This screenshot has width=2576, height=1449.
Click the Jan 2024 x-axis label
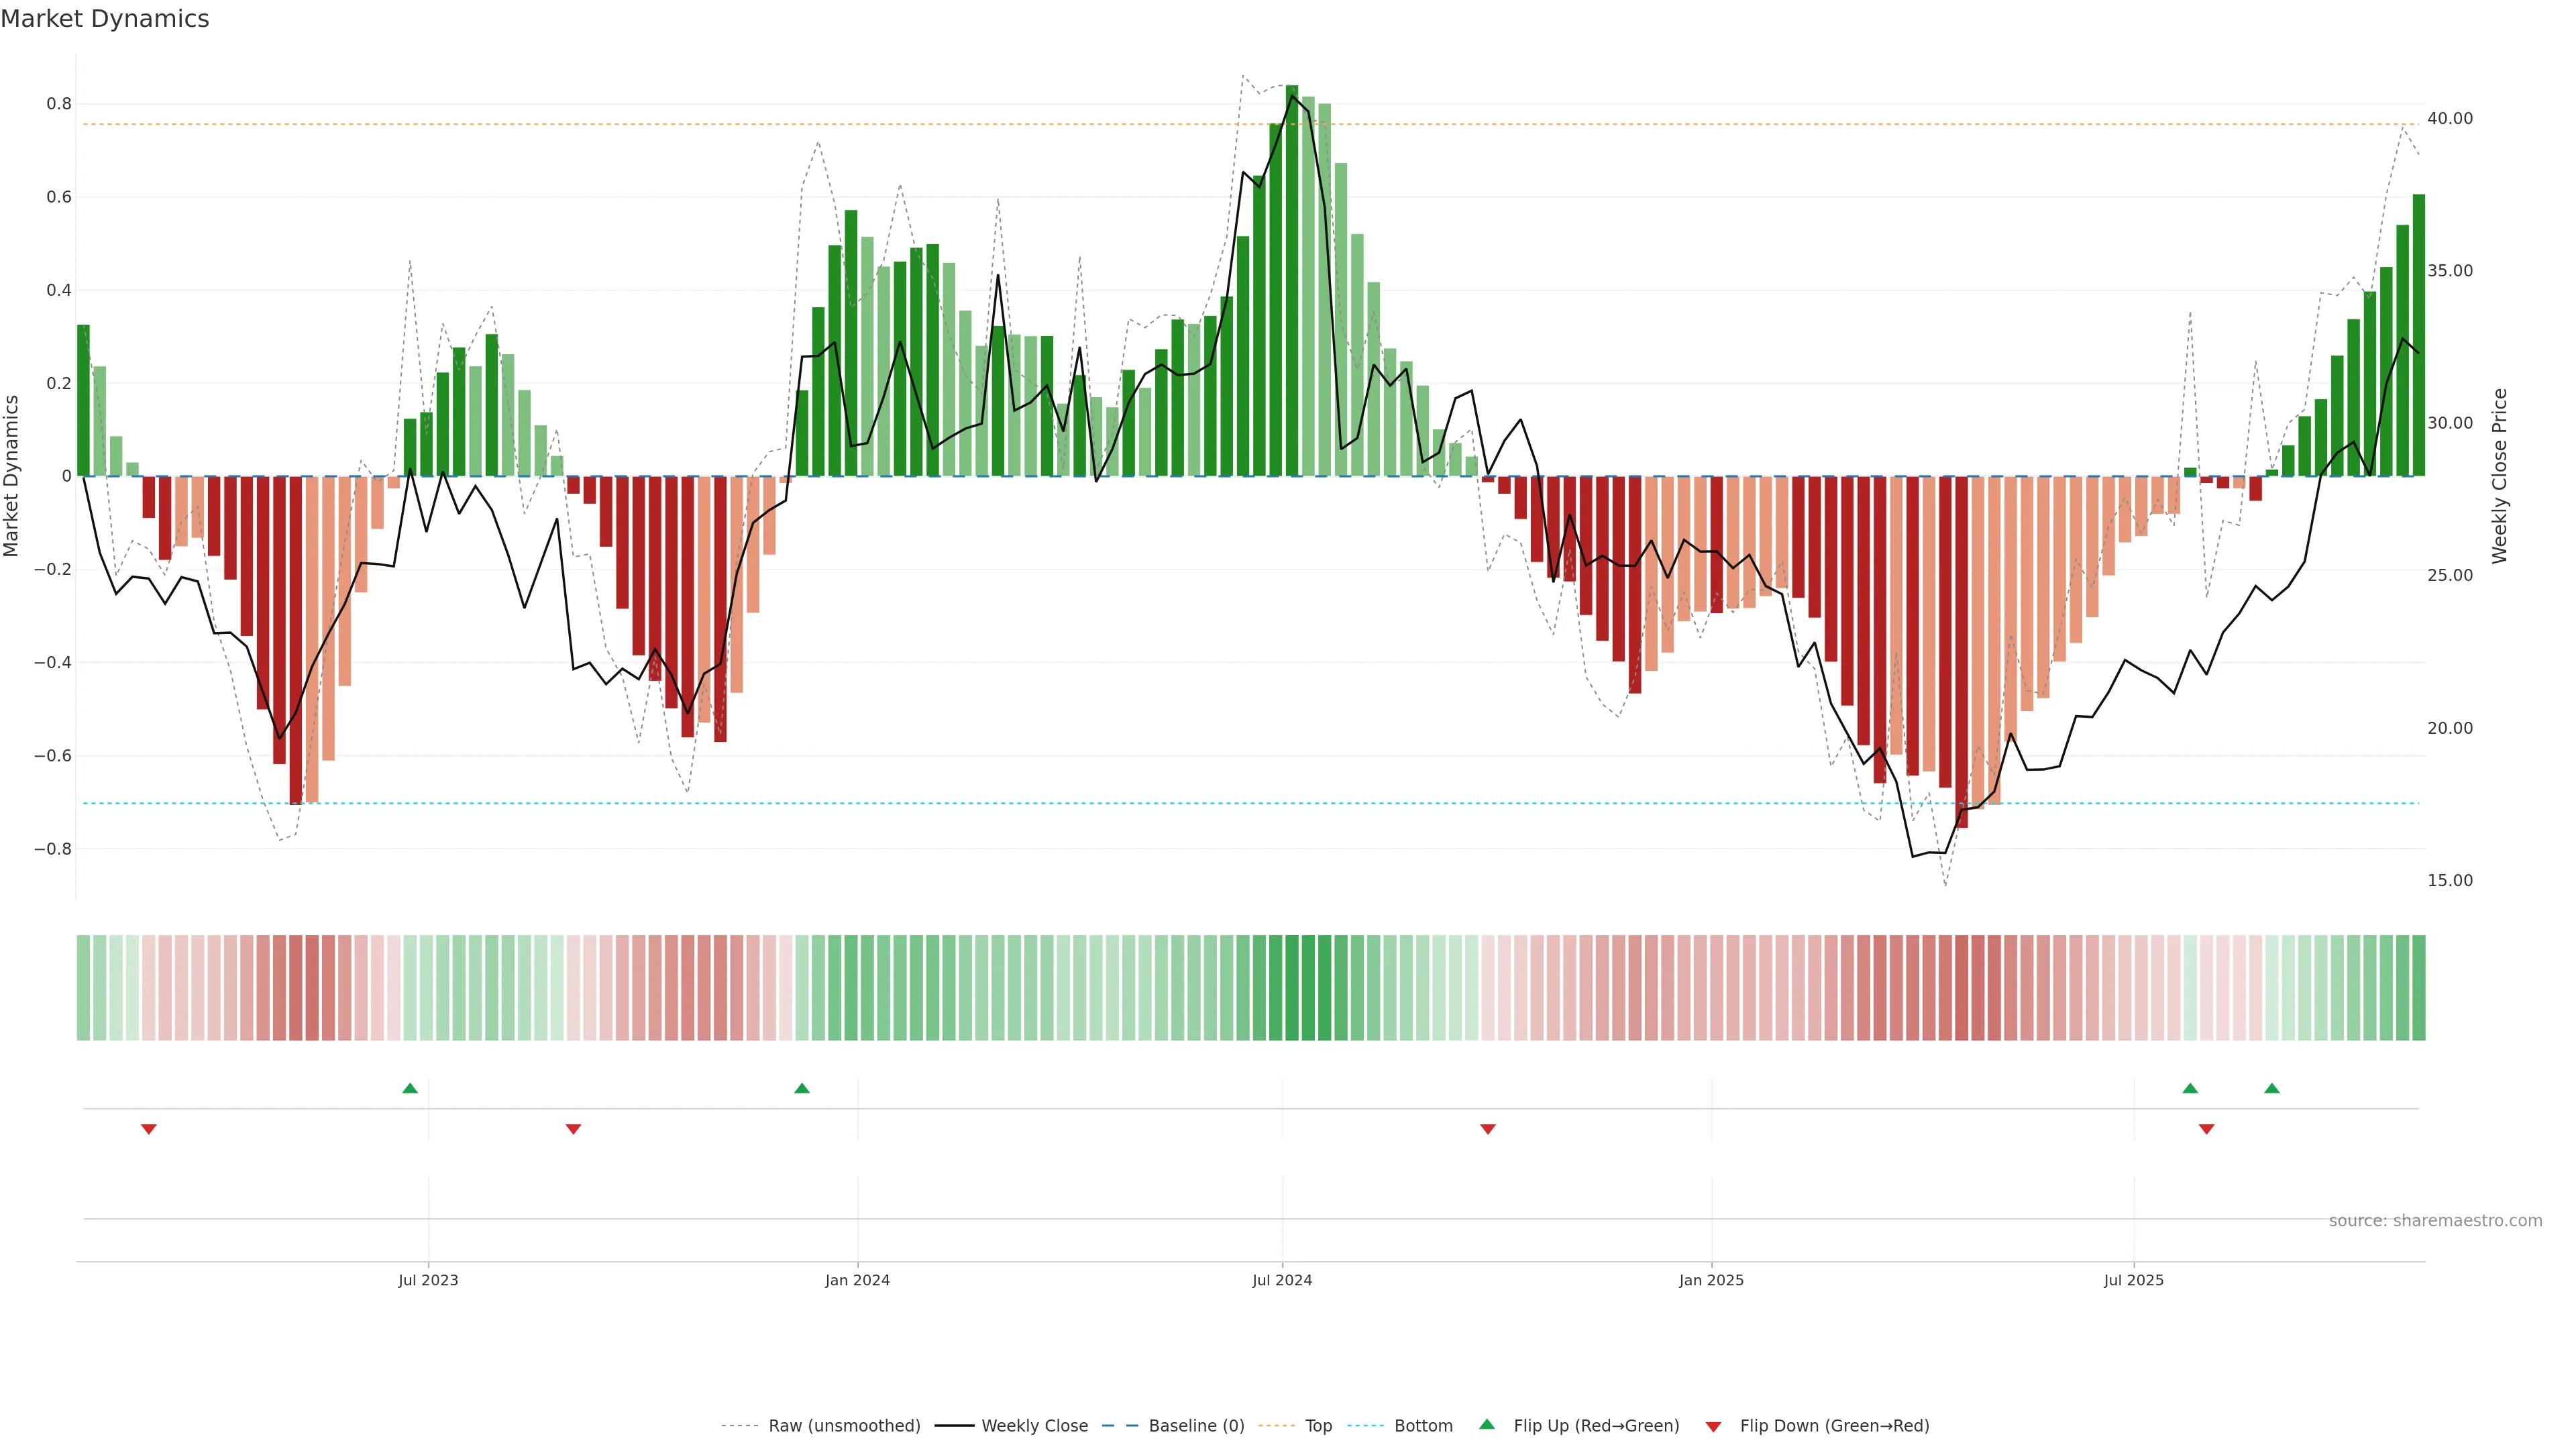[857, 1280]
